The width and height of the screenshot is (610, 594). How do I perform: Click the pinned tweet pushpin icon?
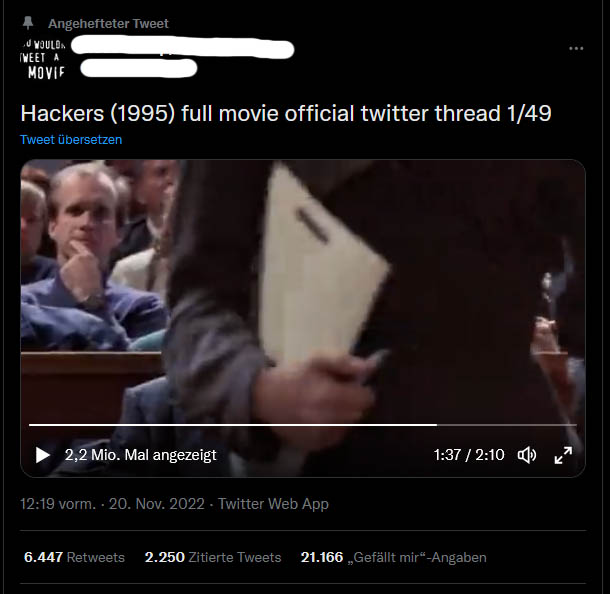(x=28, y=23)
